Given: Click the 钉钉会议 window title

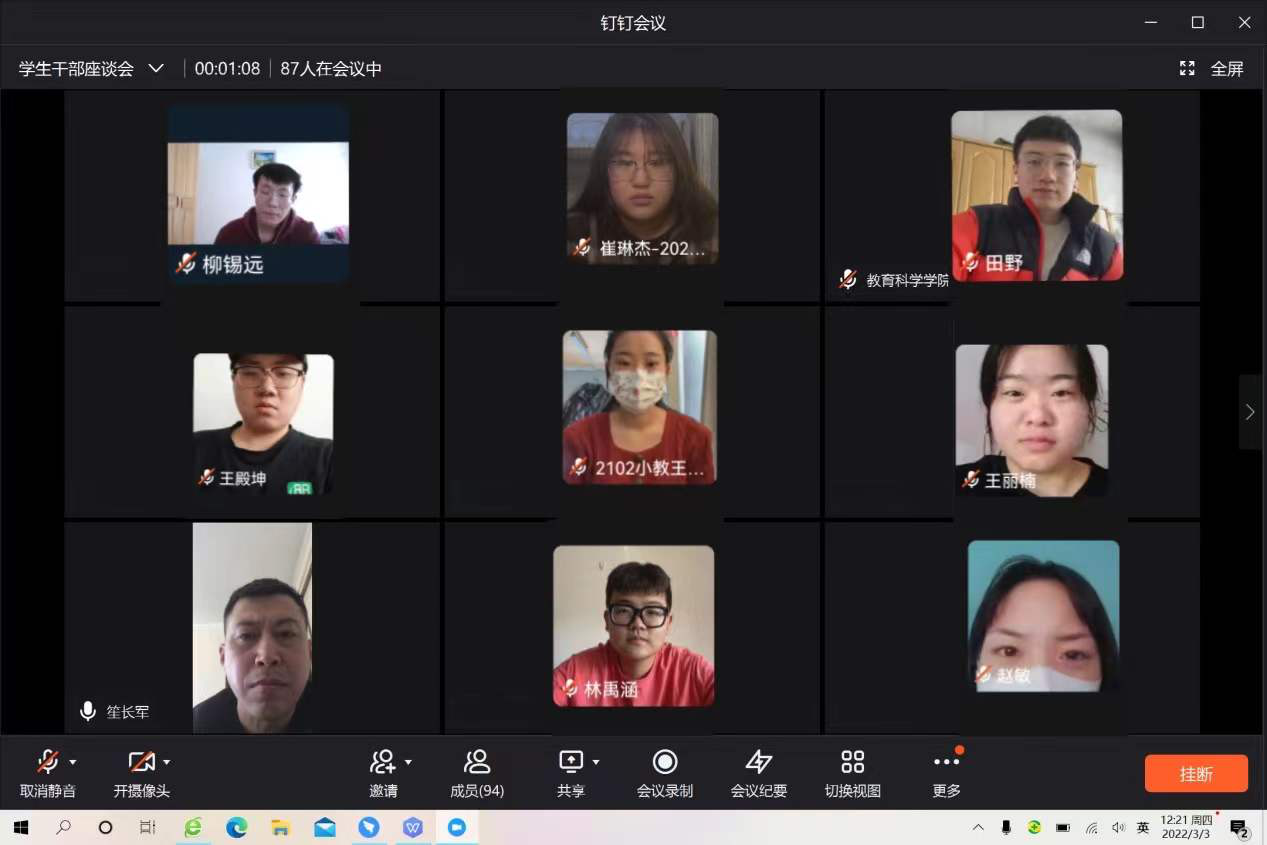Looking at the screenshot, I should [x=633, y=22].
